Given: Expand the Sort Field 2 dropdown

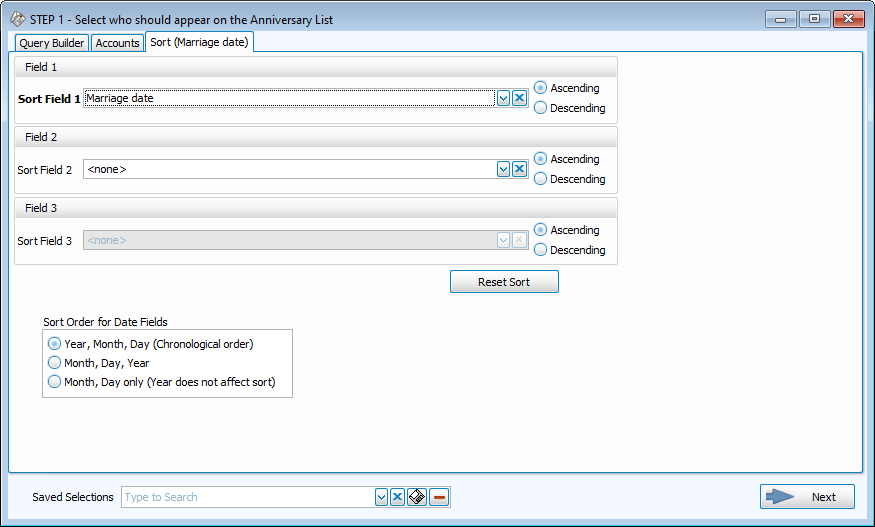Looking at the screenshot, I should 503,169.
